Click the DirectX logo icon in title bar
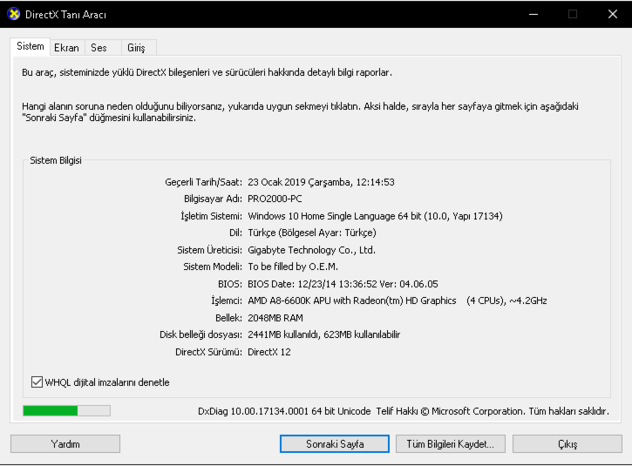632x466 pixels. click(14, 14)
